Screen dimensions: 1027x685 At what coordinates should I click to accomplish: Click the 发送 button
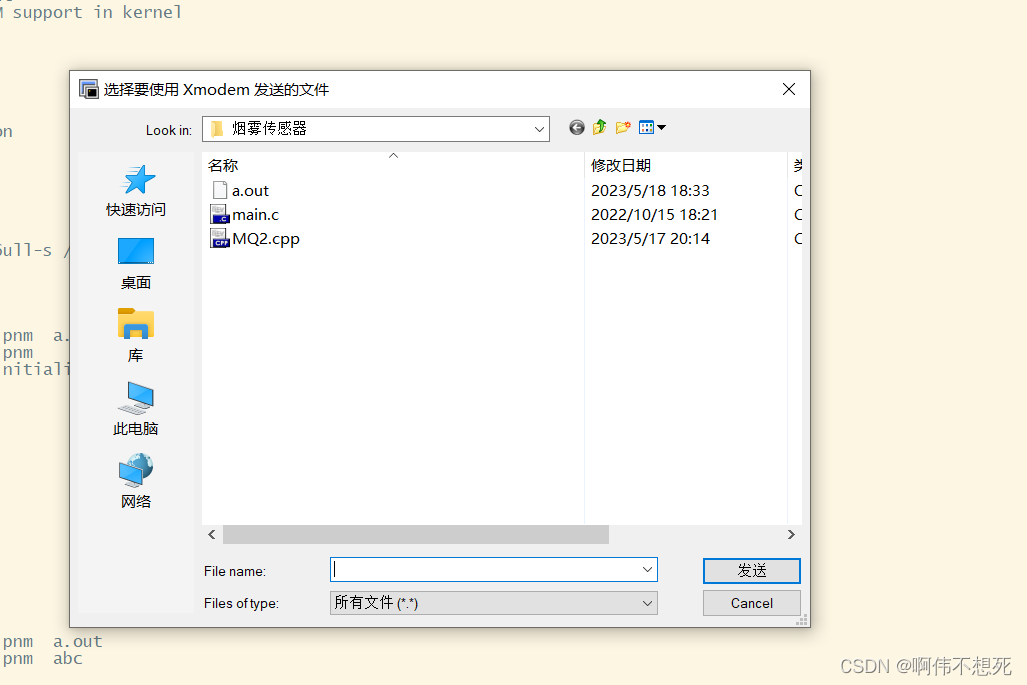pyautogui.click(x=751, y=570)
